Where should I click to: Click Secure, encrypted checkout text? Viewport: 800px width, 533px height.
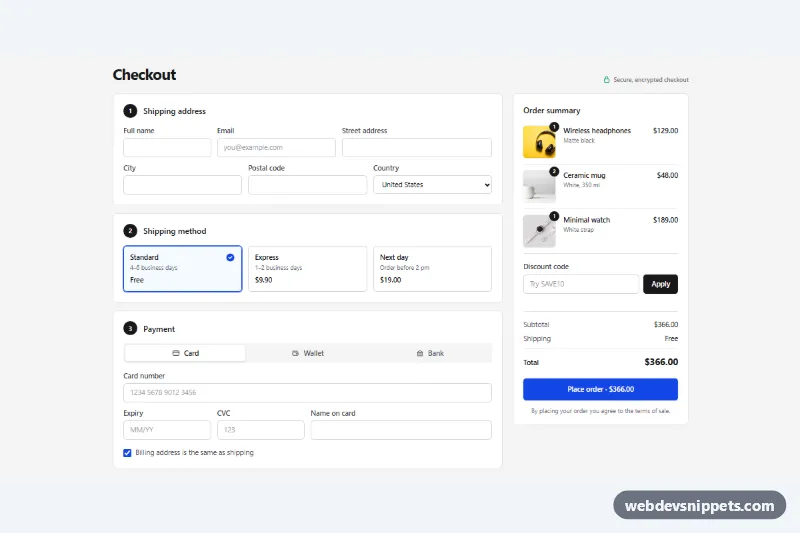[651, 80]
